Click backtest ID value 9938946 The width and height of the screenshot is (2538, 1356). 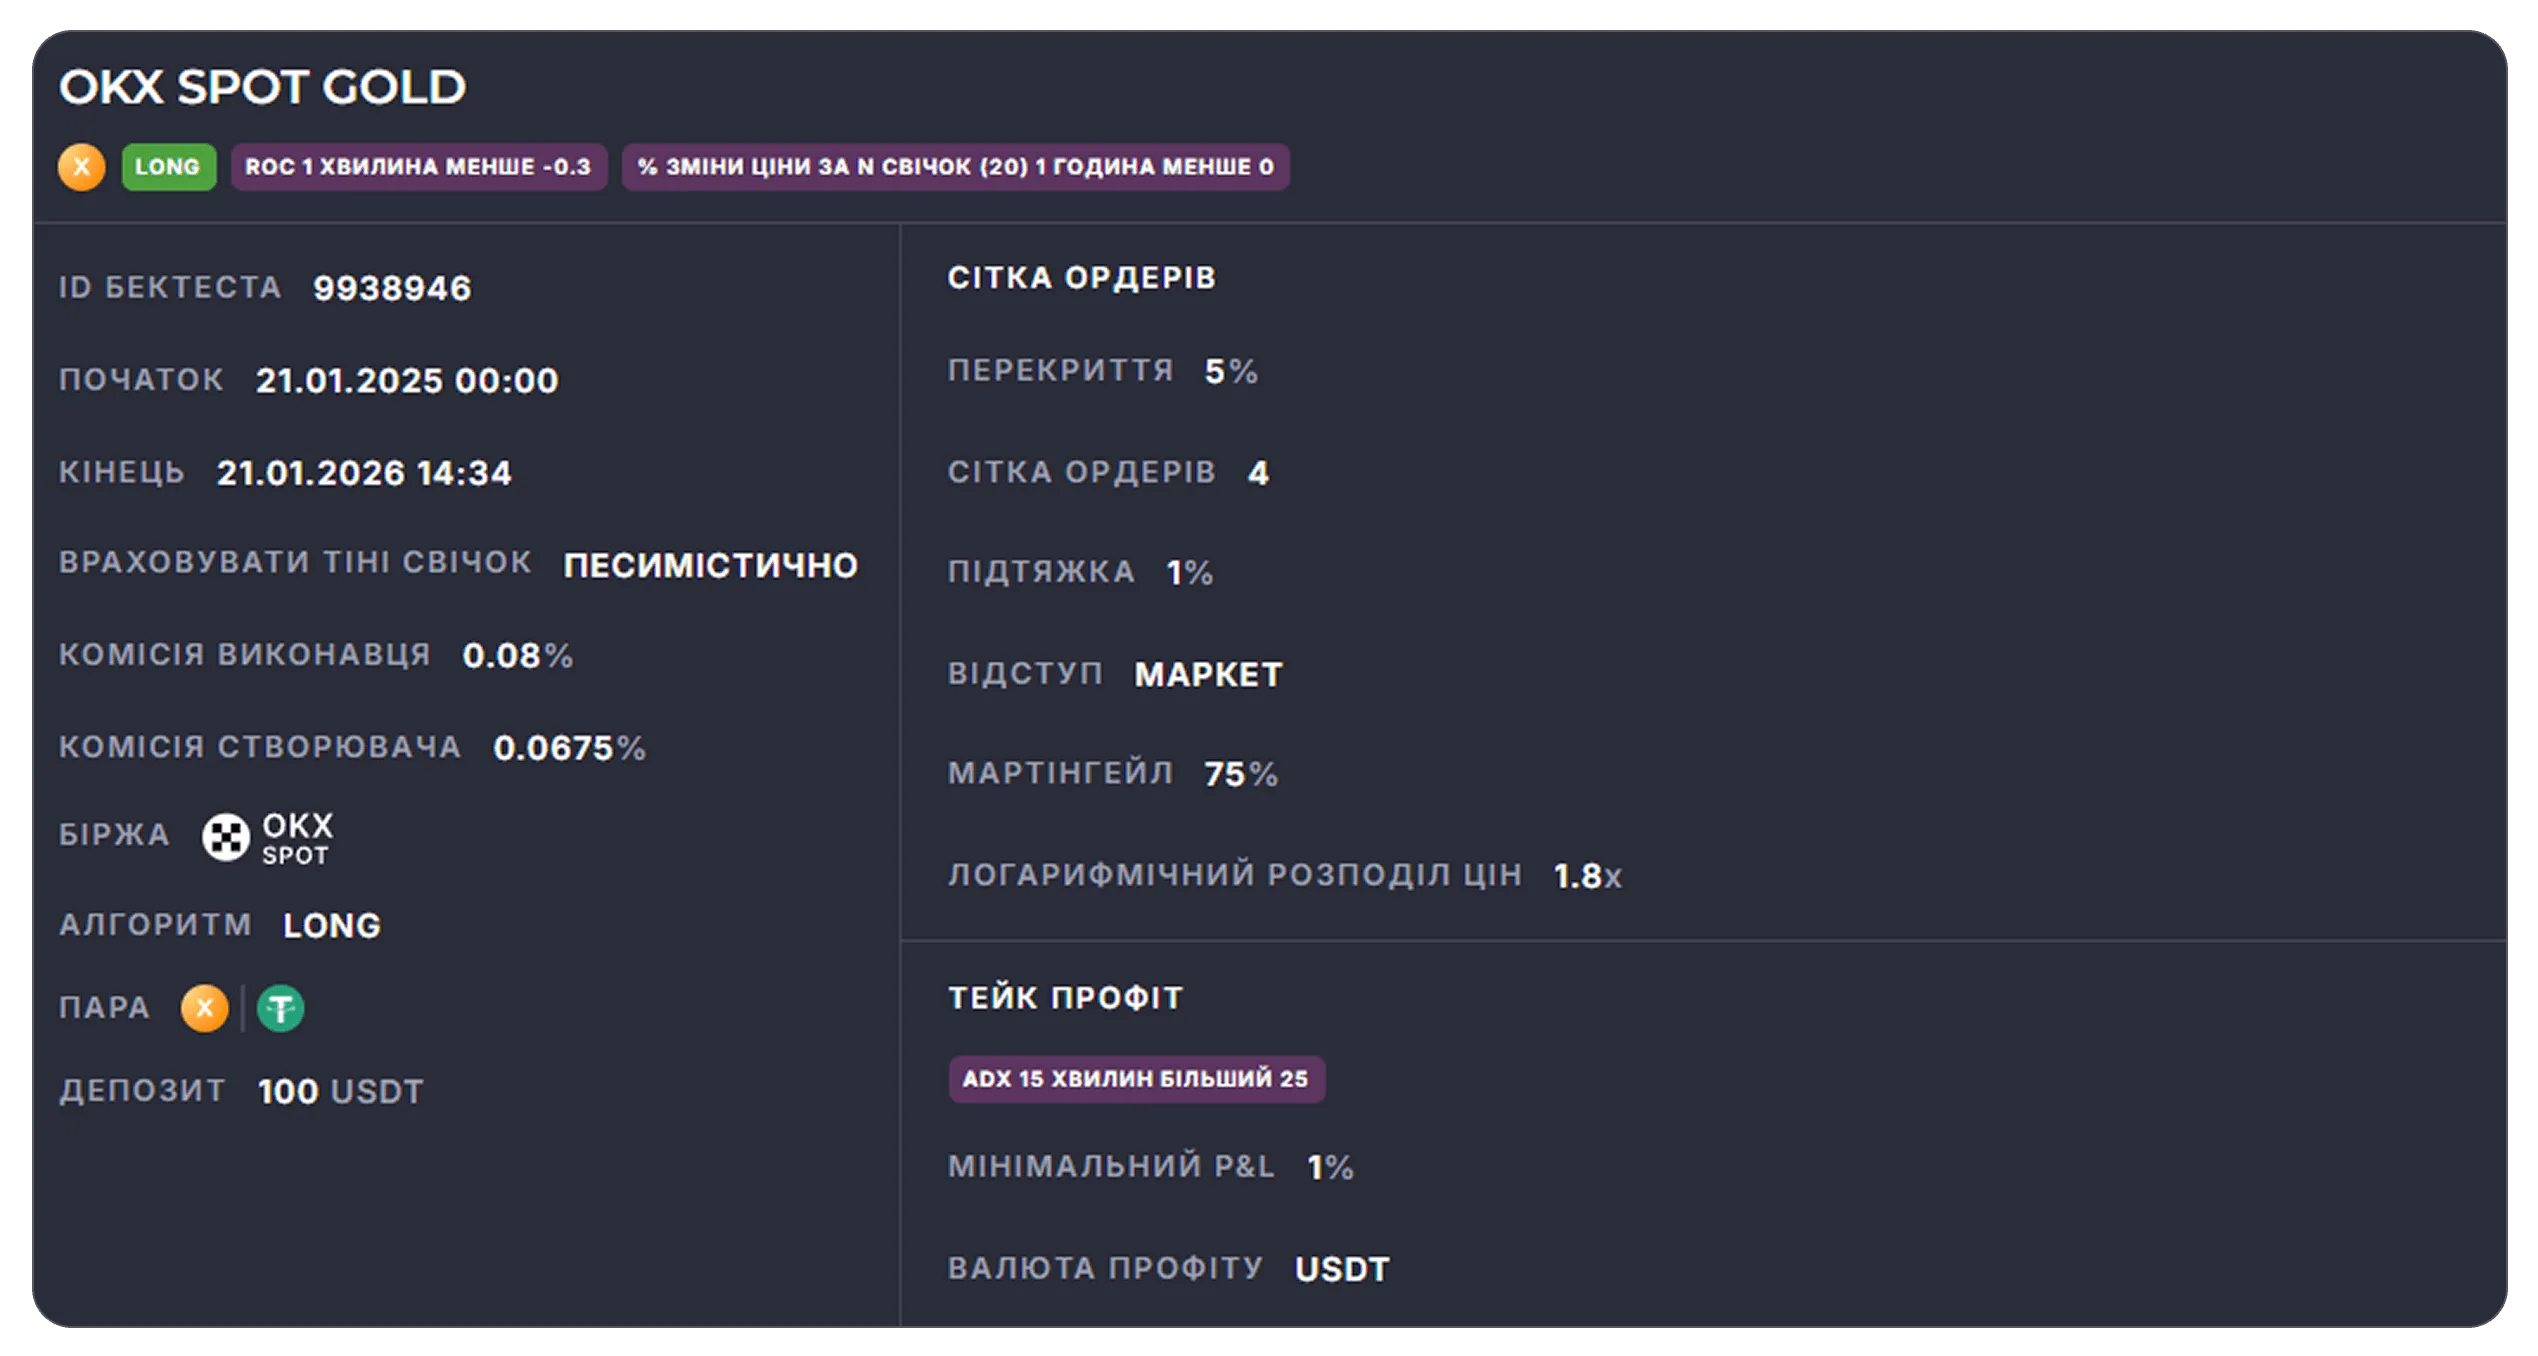point(392,288)
